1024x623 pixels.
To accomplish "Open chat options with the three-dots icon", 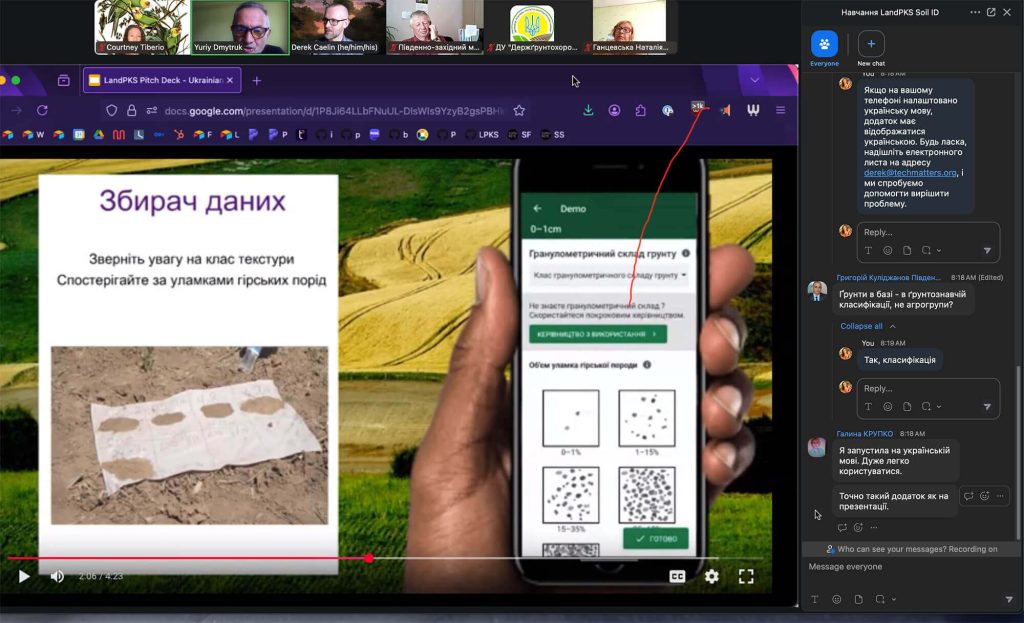I will pyautogui.click(x=975, y=12).
